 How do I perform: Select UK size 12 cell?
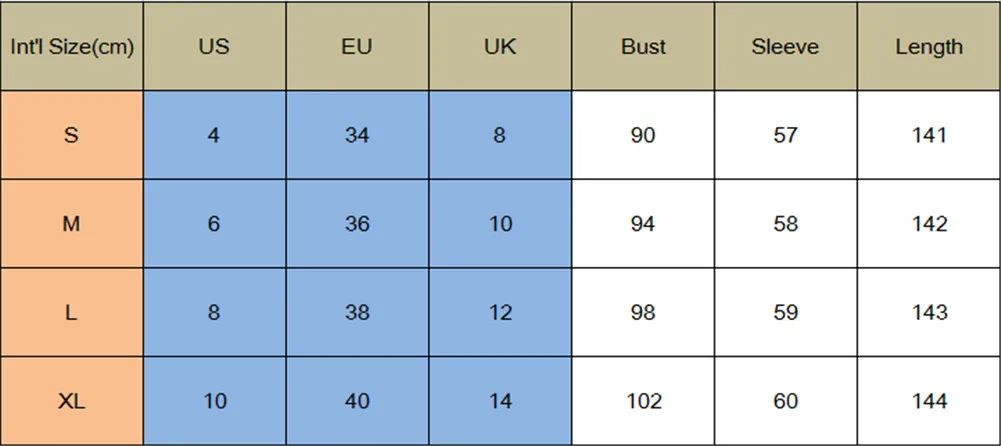click(x=500, y=313)
